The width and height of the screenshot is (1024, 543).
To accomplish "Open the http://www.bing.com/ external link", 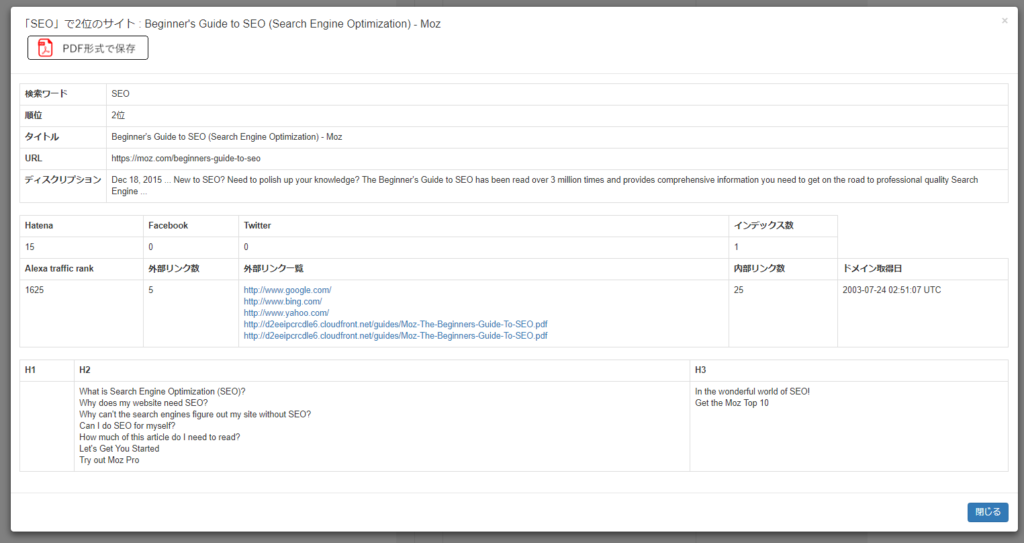I will tap(283, 301).
